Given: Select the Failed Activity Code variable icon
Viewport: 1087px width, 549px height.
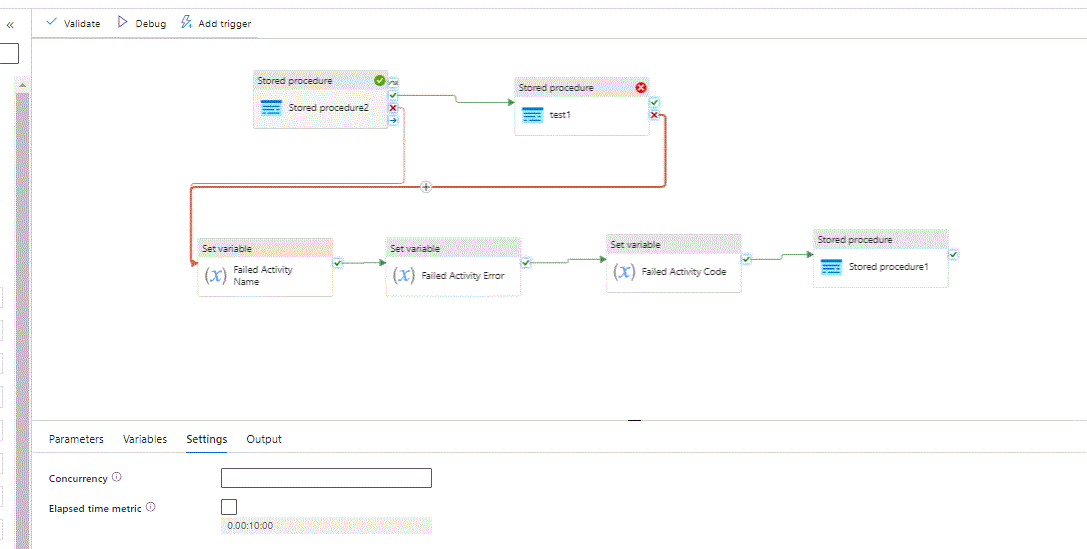Looking at the screenshot, I should click(624, 271).
